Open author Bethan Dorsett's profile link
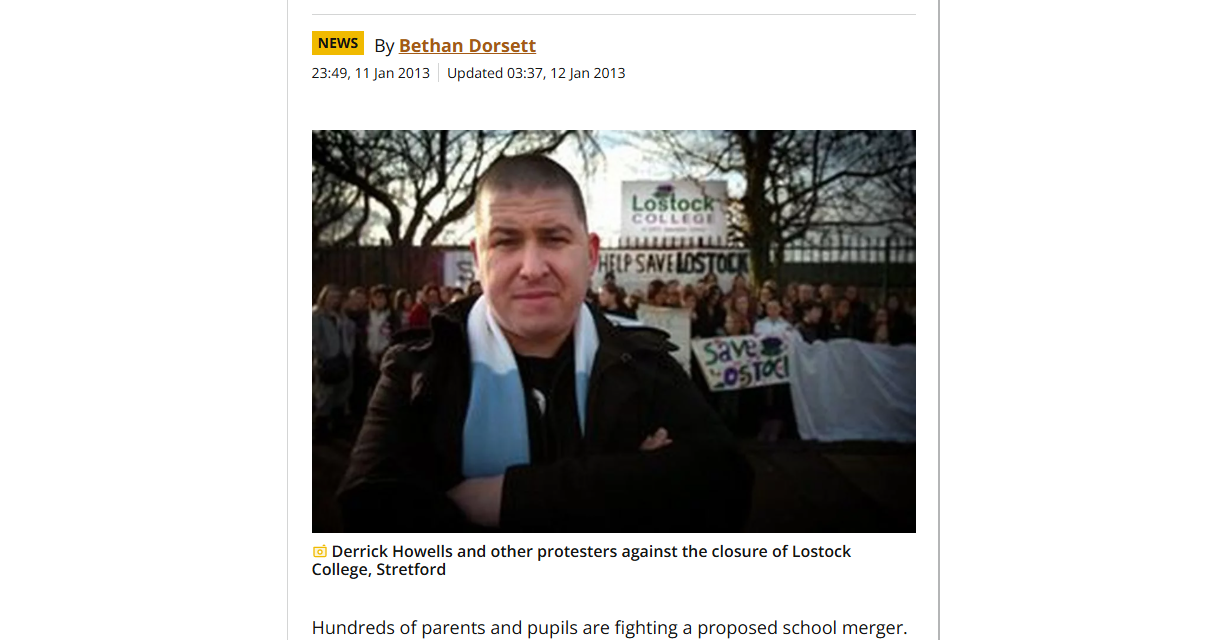The image size is (1223, 640). (x=467, y=45)
